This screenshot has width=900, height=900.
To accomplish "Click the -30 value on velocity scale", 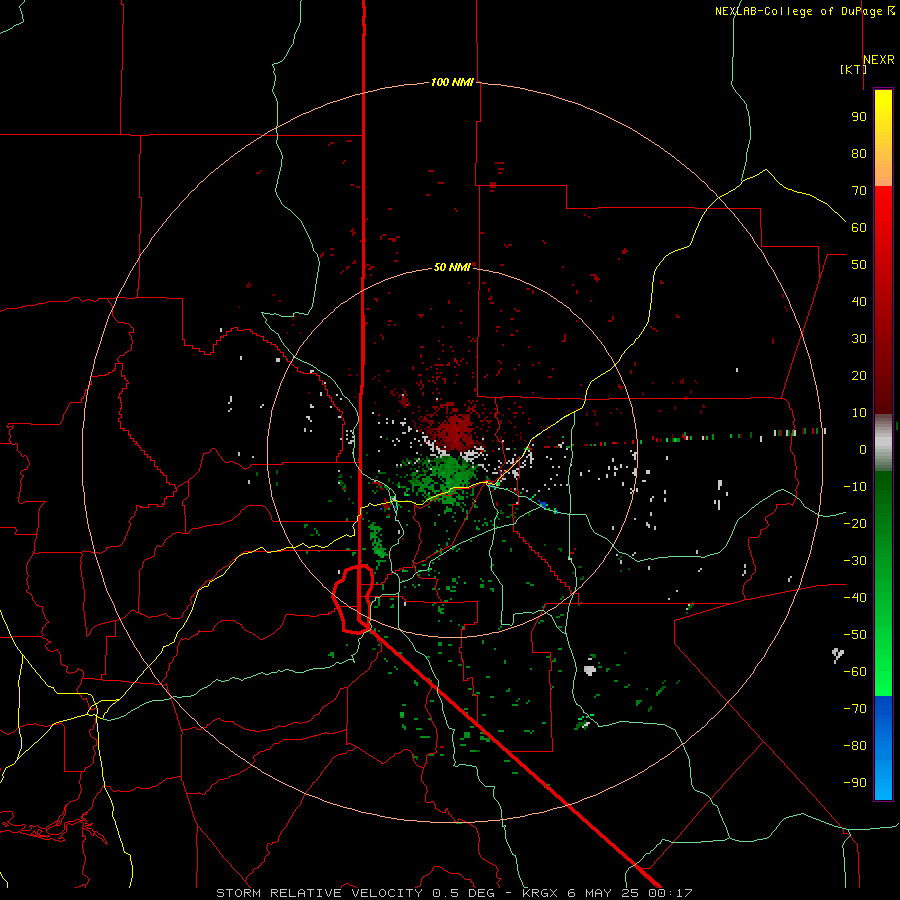I will pos(855,561).
